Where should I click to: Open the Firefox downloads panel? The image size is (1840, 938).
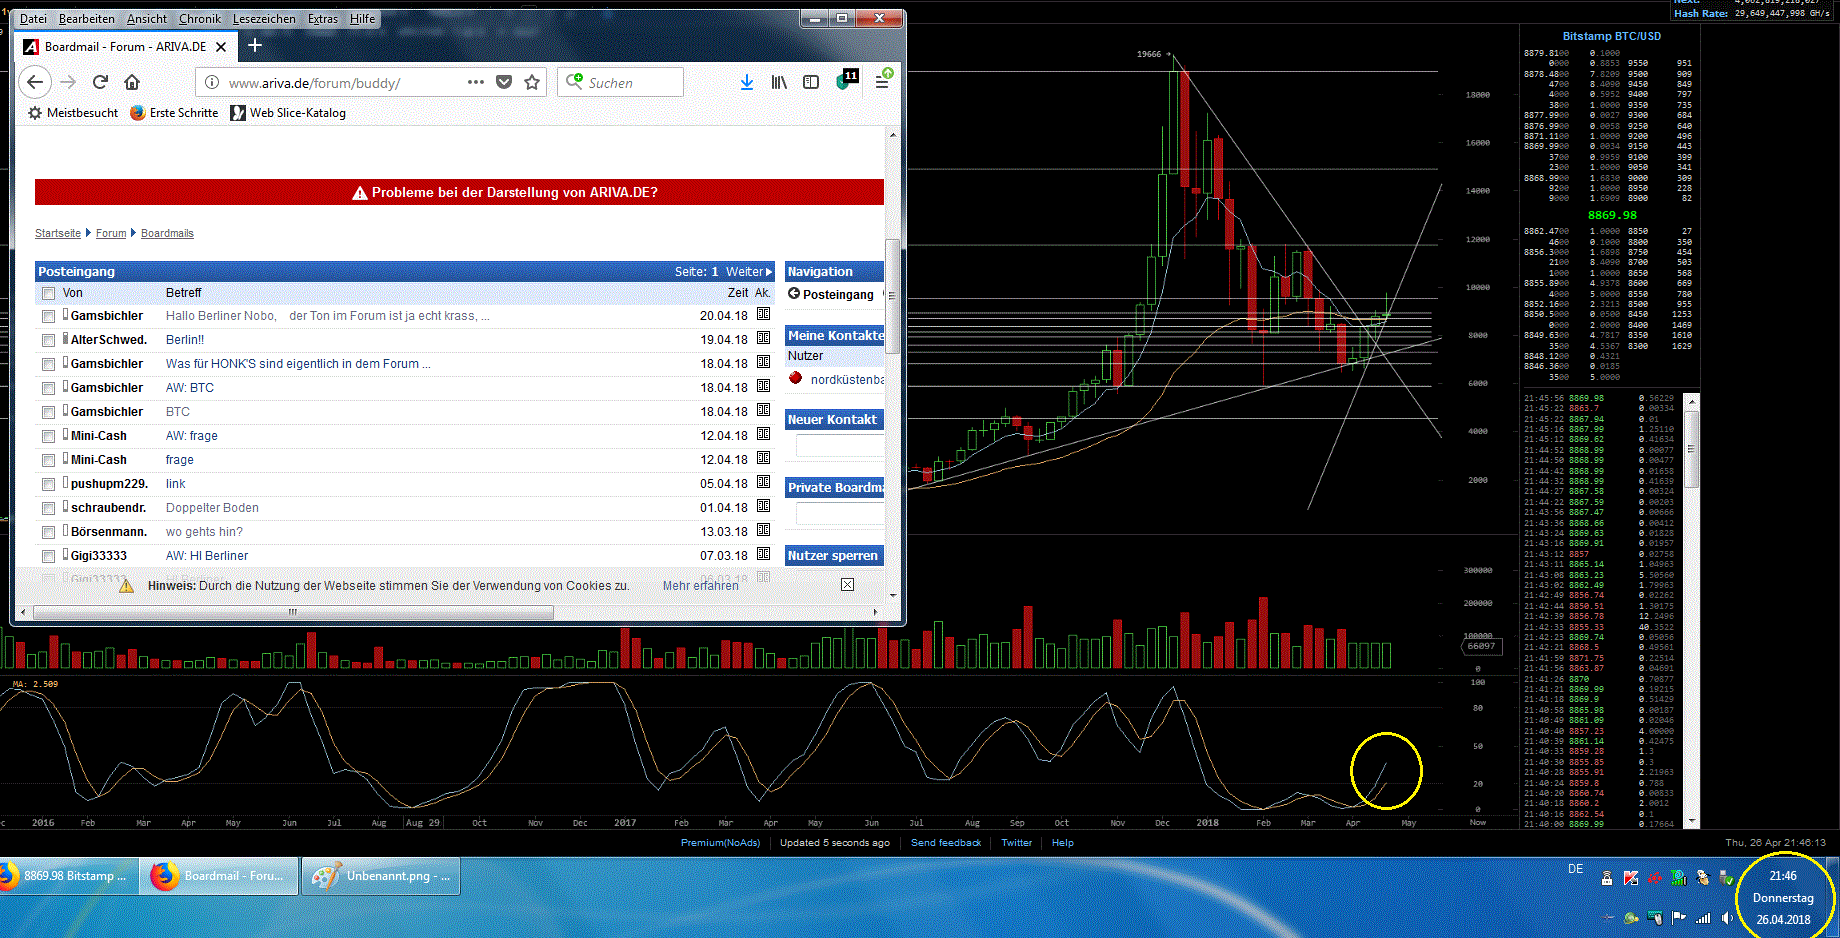click(x=746, y=82)
